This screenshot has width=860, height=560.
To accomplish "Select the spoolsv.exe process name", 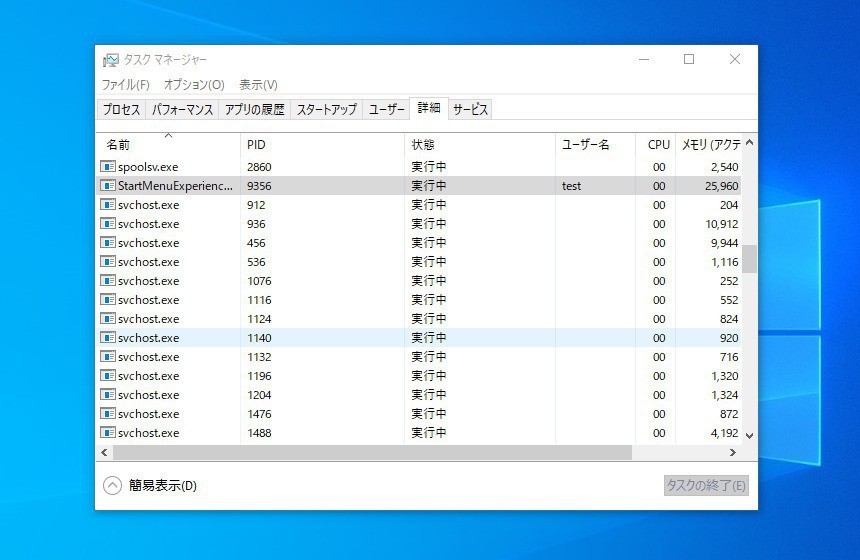I will (x=148, y=167).
